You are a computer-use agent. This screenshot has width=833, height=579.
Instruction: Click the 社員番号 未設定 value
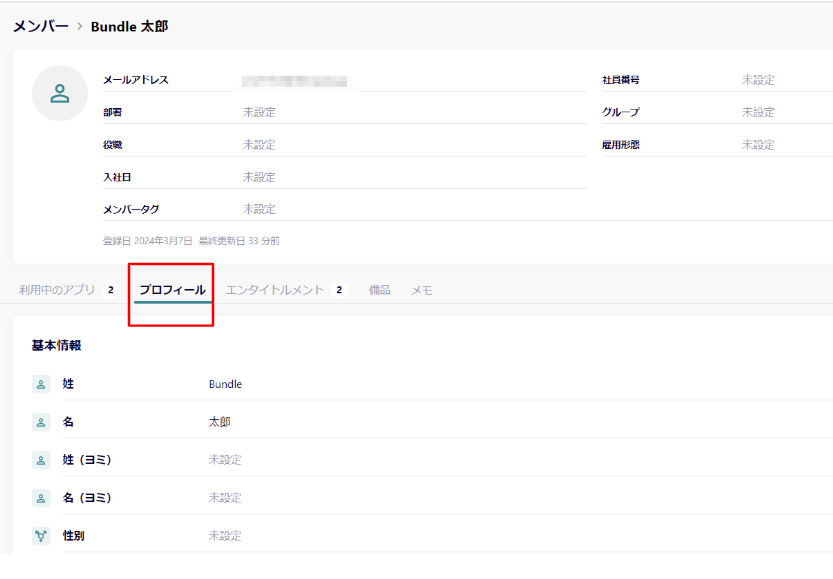click(x=758, y=80)
